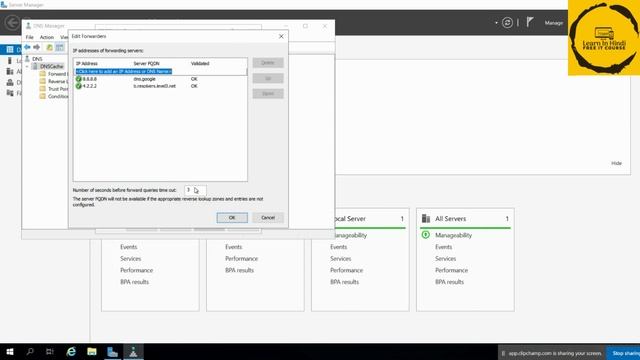Click Stop sharing in the screen-share bar
The image size is (640, 360).
pos(624,353)
